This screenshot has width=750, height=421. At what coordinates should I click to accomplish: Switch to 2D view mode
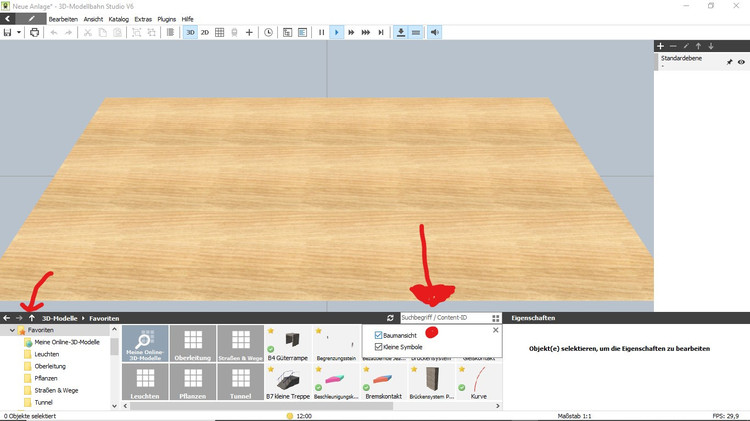pos(205,33)
